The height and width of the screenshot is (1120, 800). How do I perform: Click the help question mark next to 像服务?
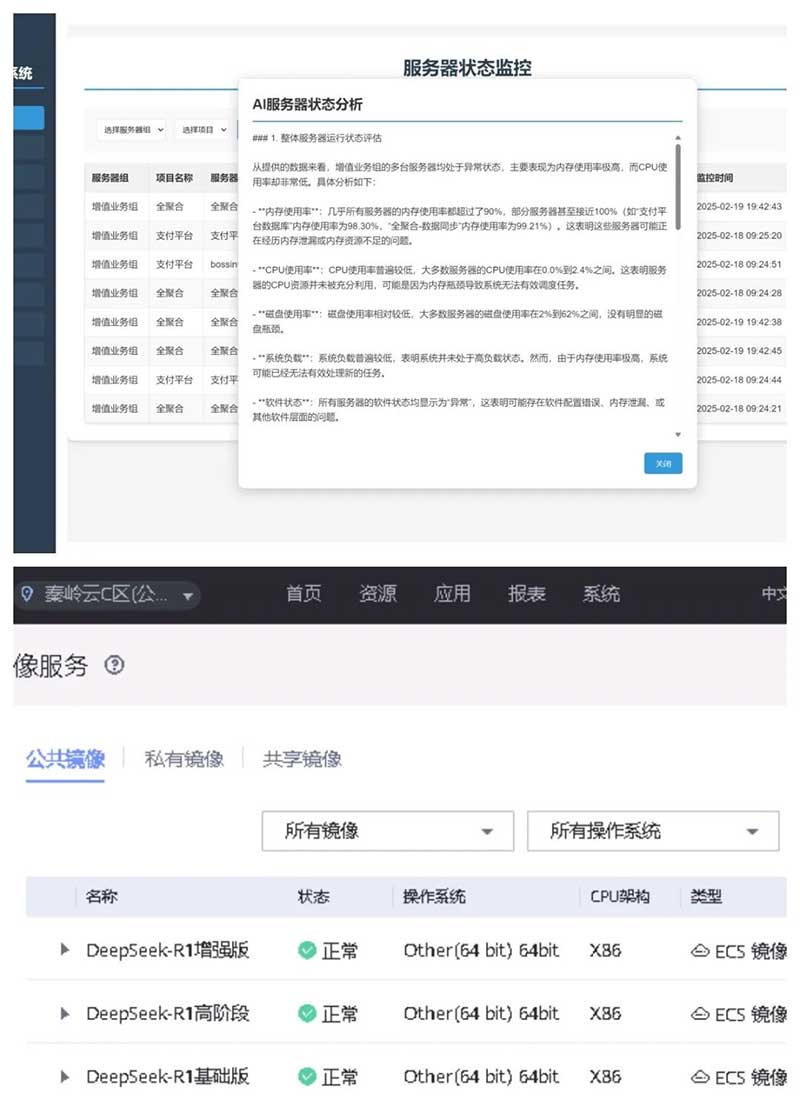click(115, 664)
